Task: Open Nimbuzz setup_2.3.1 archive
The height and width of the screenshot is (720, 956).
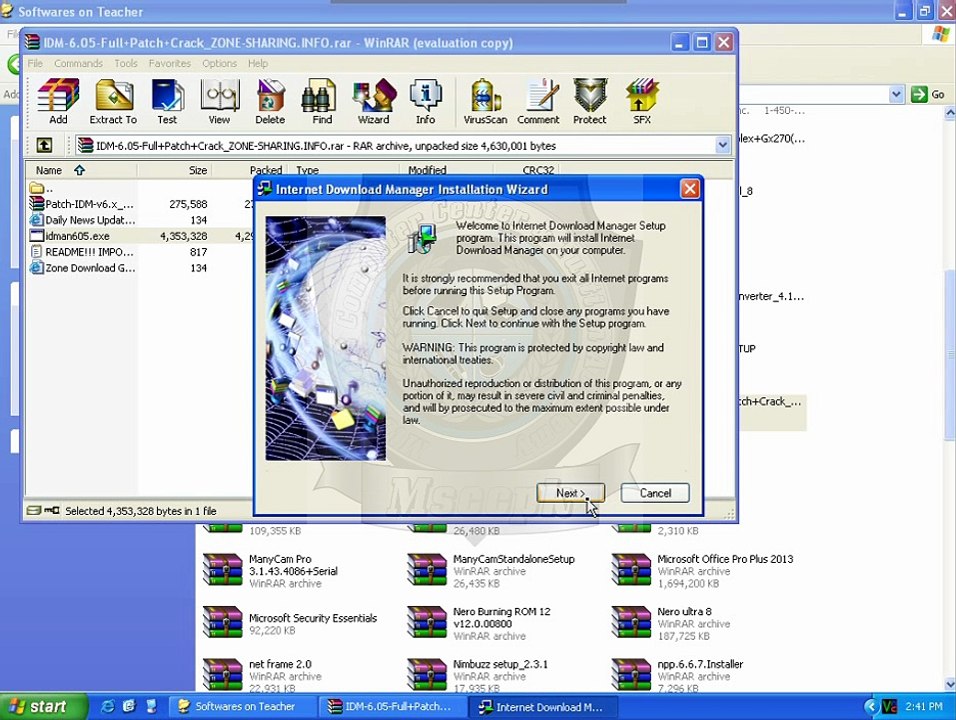Action: click(x=478, y=675)
